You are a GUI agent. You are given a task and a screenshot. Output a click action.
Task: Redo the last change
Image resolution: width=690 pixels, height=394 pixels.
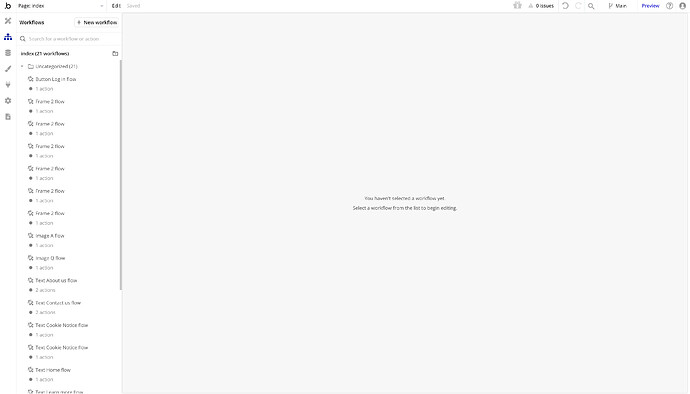coord(578,6)
